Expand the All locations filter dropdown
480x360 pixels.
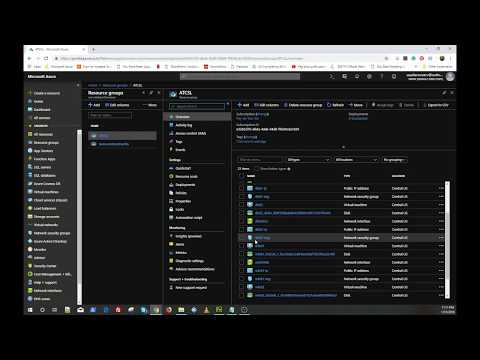(x=356, y=160)
